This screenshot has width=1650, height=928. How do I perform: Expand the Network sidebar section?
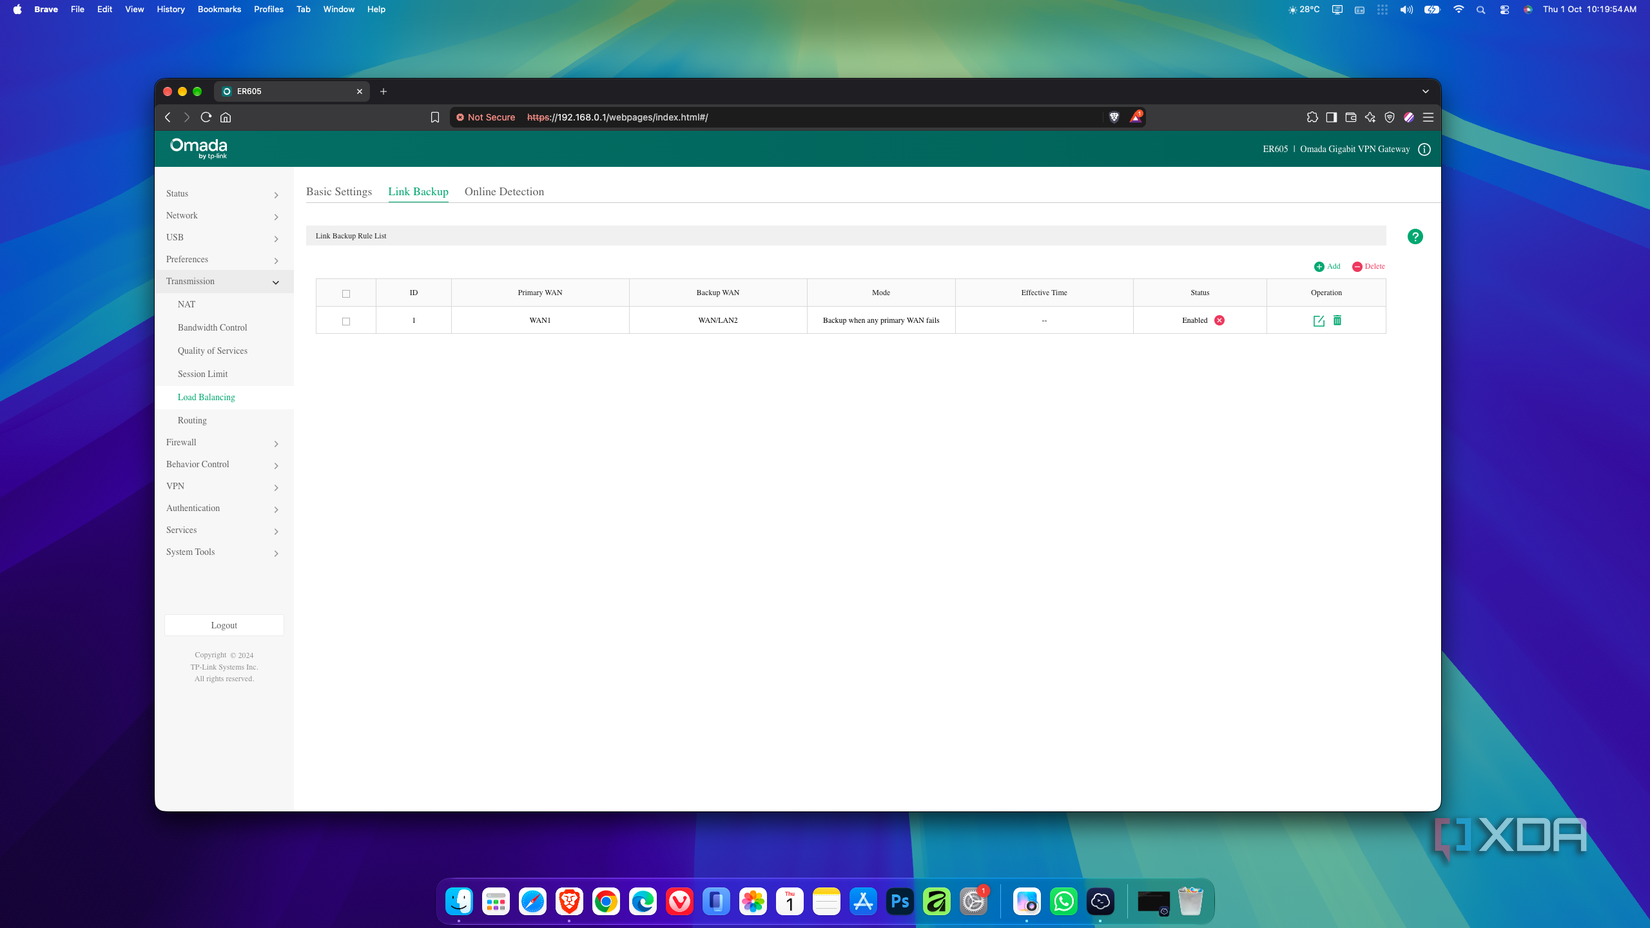pyautogui.click(x=224, y=216)
